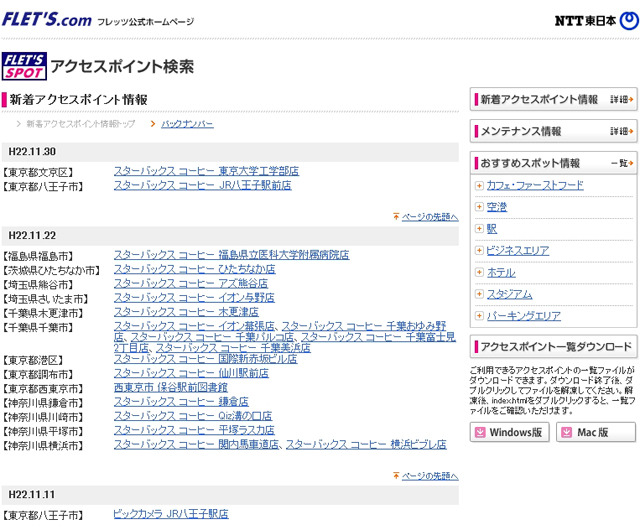The width and height of the screenshot is (640, 530).
Task: Open スターバックス JR八王子駅前店 link
Action: click(x=202, y=185)
